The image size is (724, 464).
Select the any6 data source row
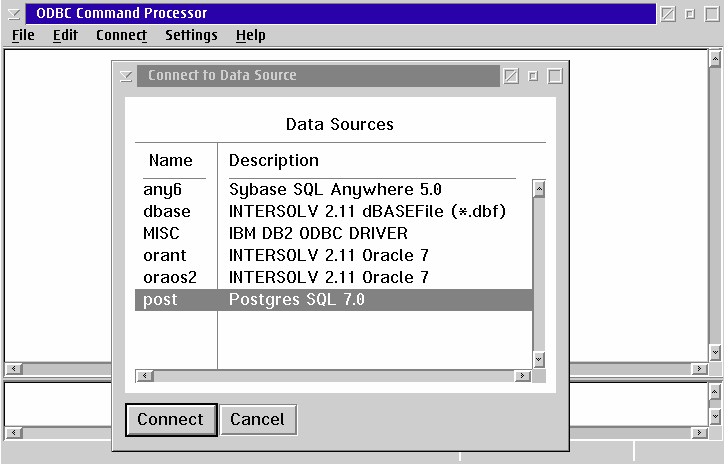333,189
